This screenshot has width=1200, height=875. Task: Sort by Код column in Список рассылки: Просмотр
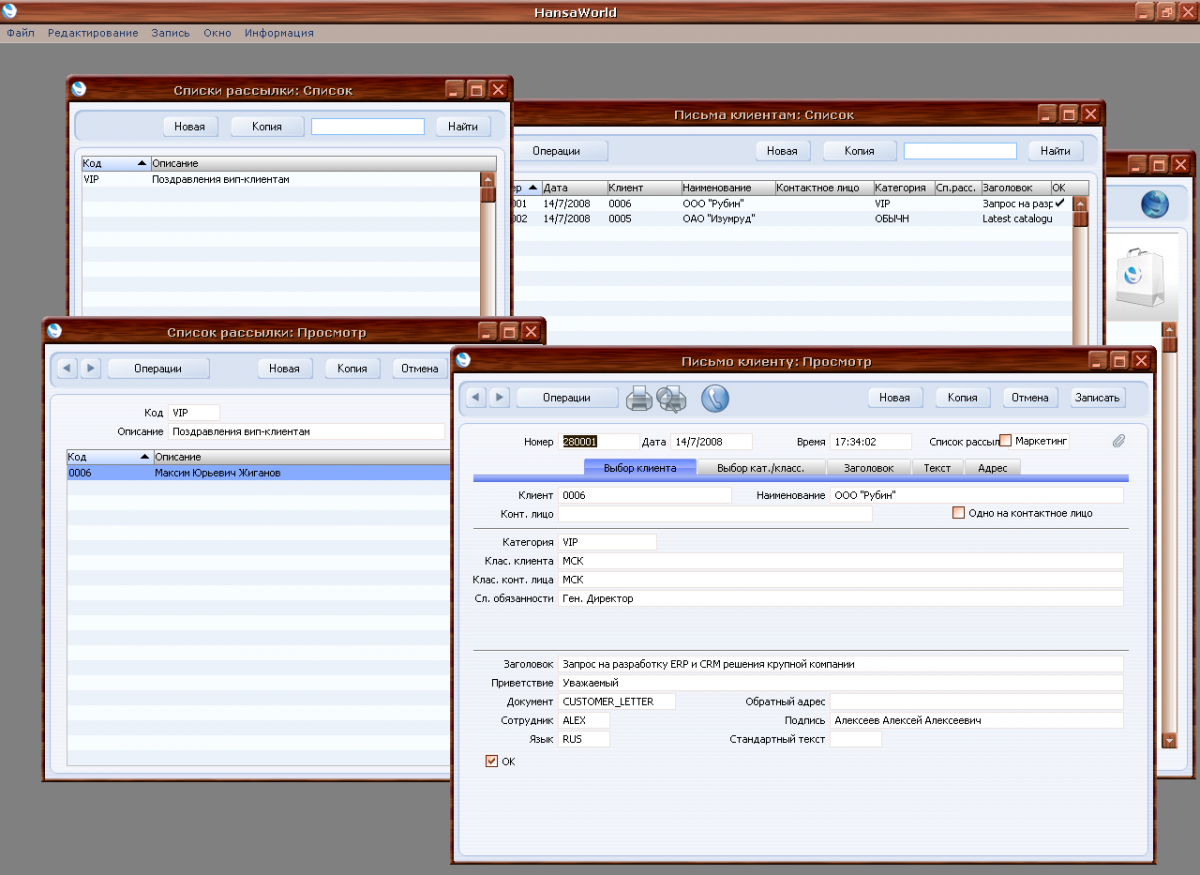(x=109, y=456)
